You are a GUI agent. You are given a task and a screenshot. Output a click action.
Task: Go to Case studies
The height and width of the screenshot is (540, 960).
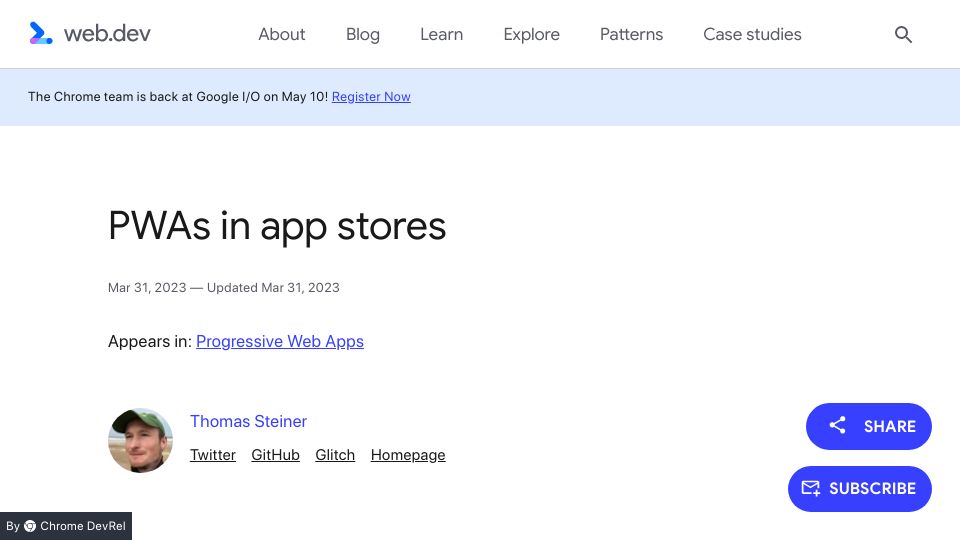(752, 34)
